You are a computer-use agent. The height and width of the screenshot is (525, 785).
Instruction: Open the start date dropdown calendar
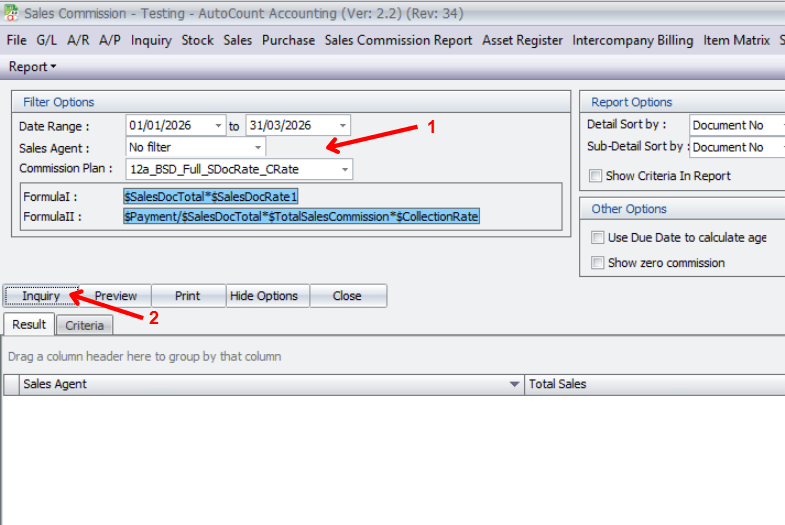point(218,126)
